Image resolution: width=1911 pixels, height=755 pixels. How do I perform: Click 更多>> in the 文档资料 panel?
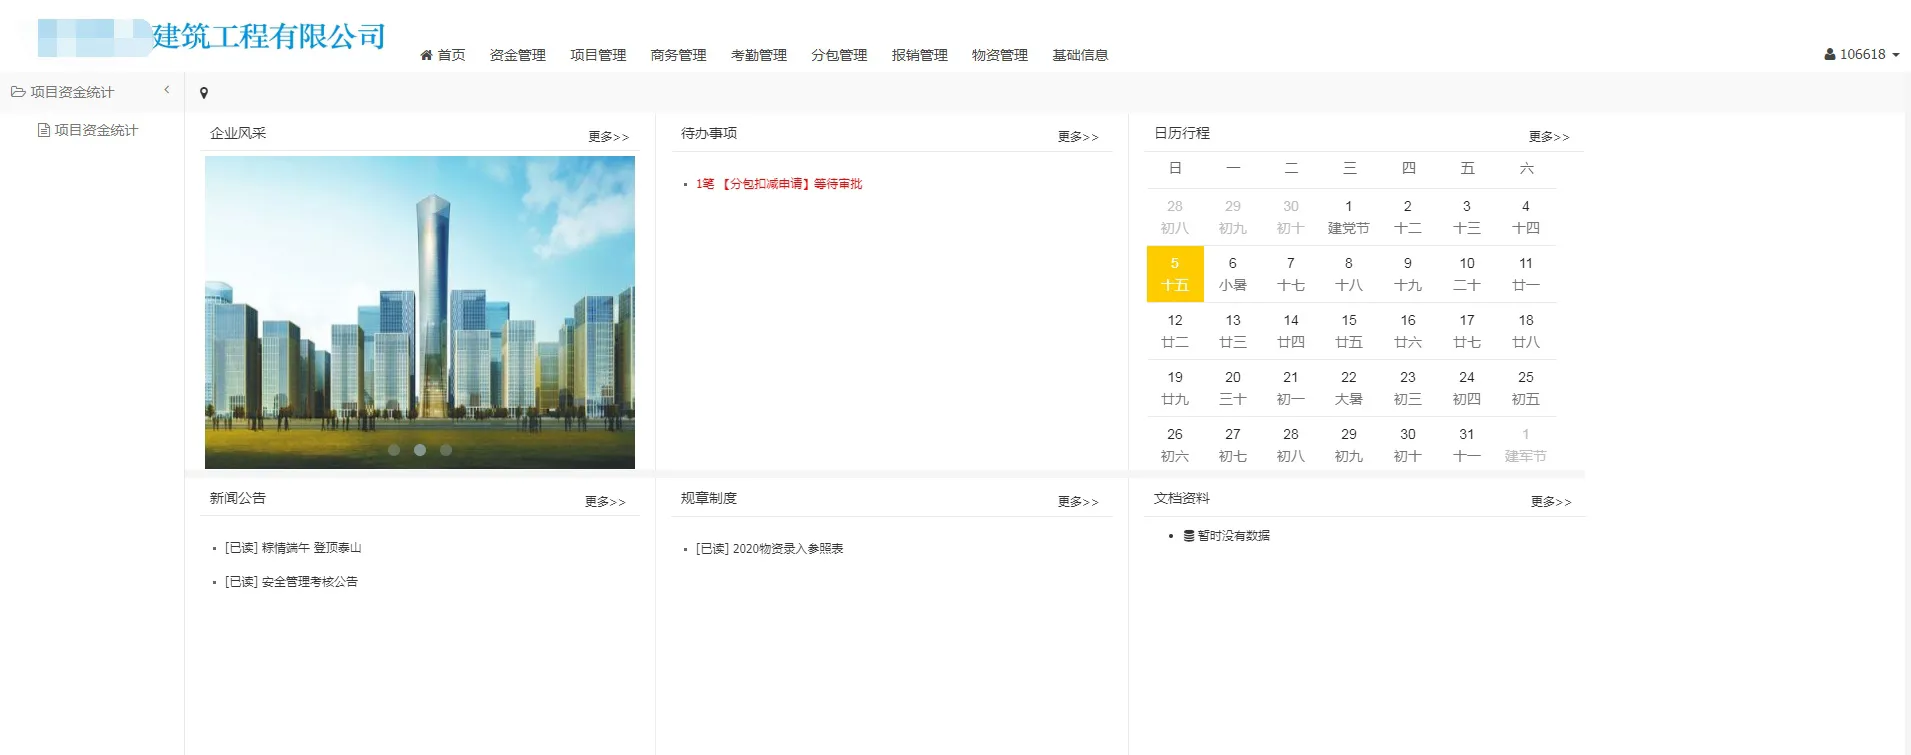click(1551, 502)
